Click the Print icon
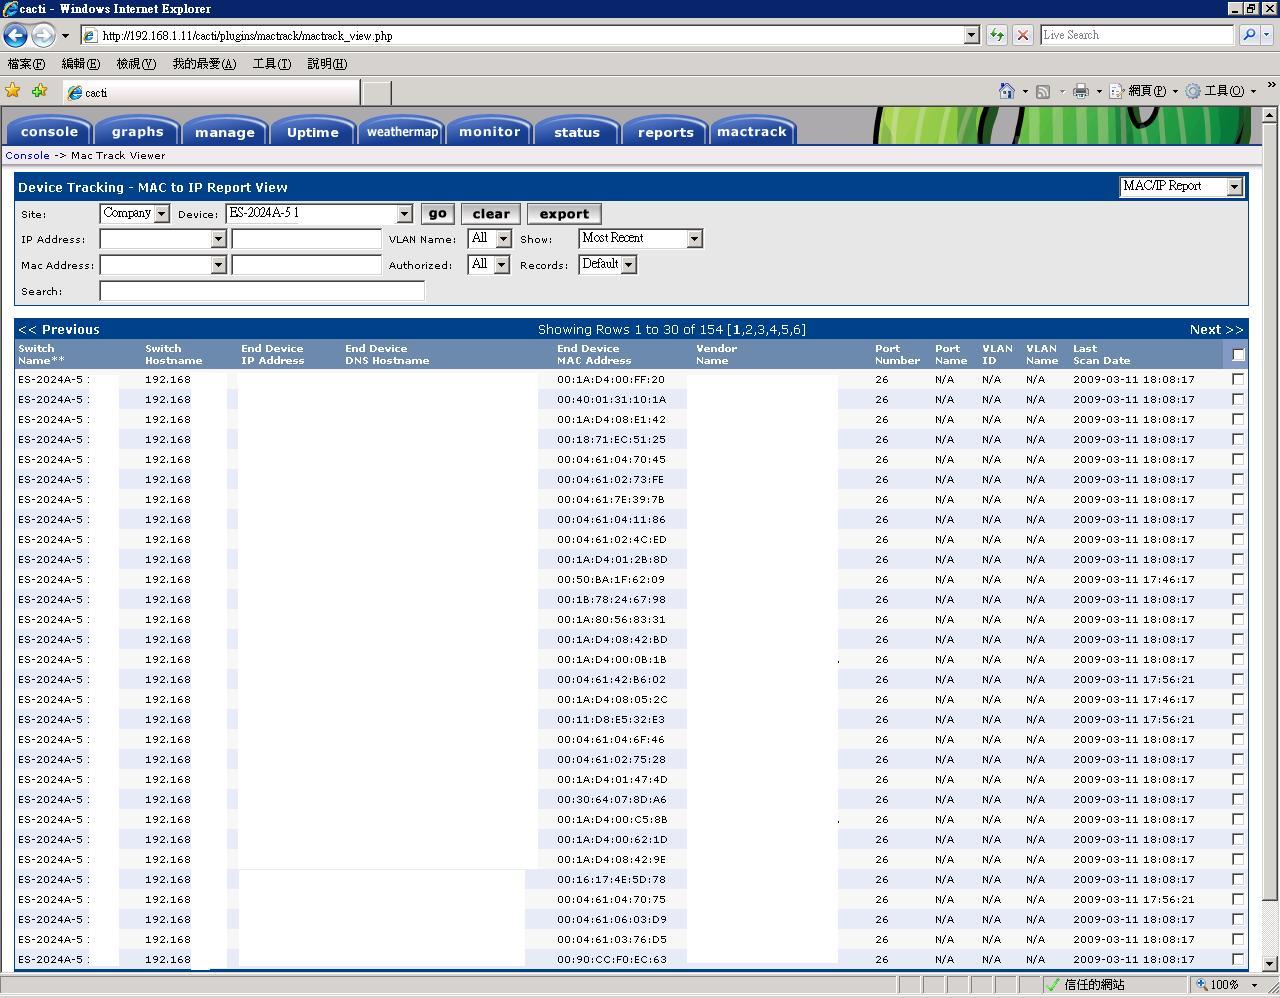This screenshot has height=998, width=1280. click(x=1081, y=91)
